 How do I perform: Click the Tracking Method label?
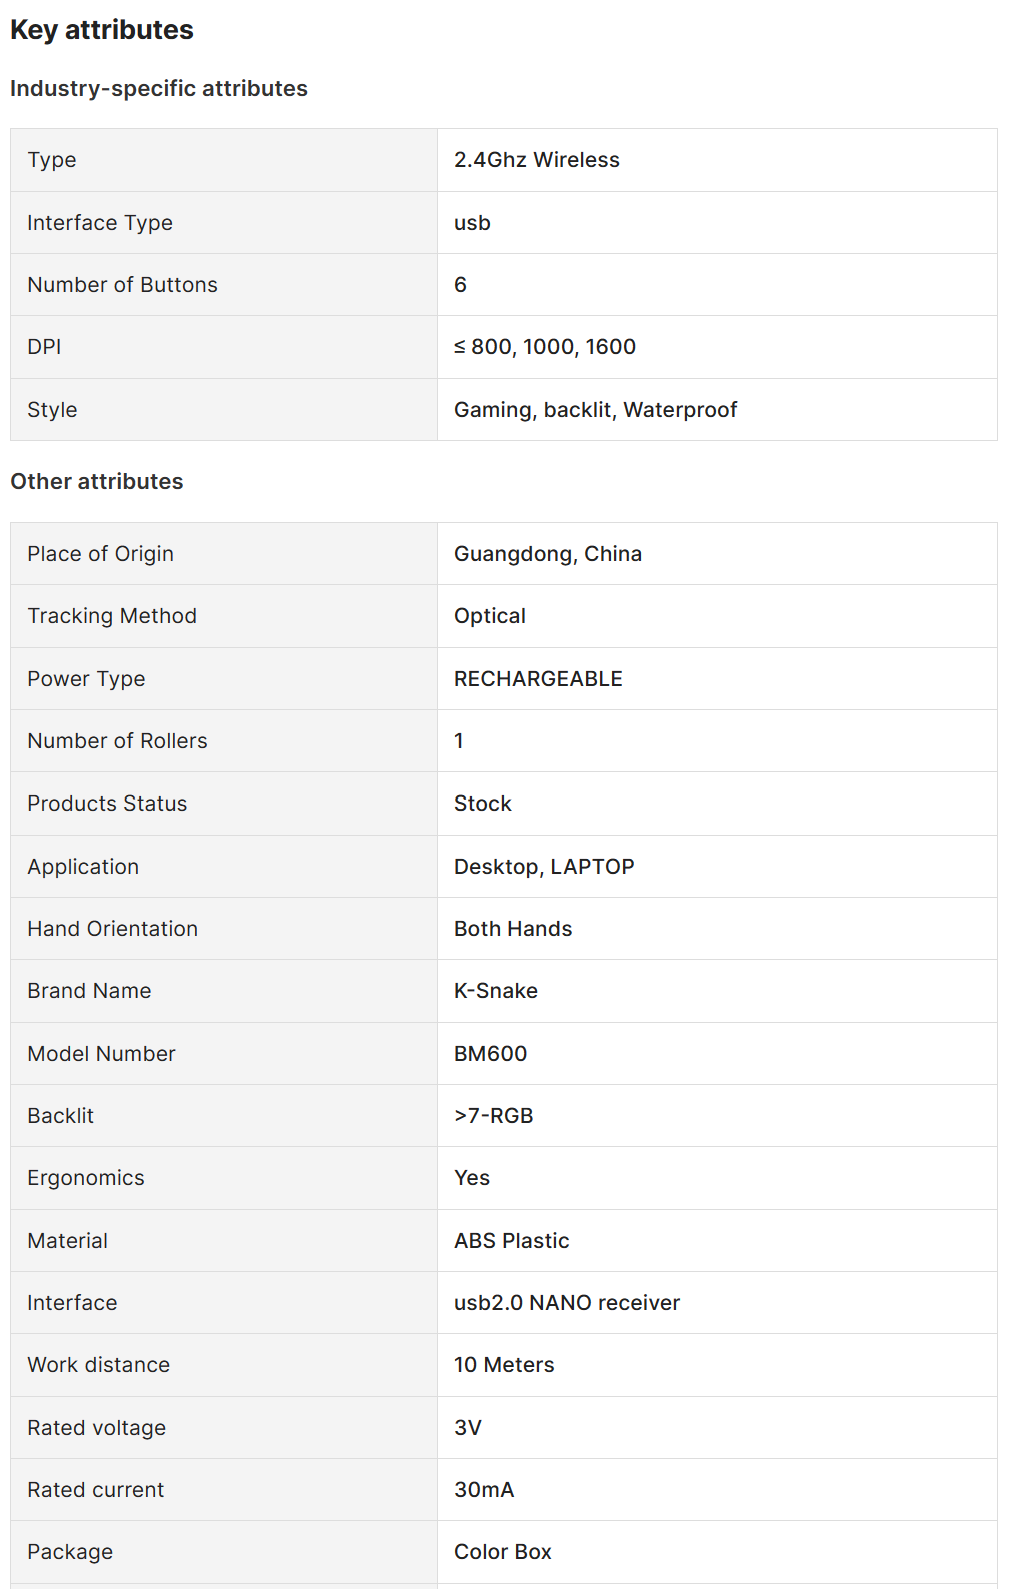pyautogui.click(x=112, y=616)
